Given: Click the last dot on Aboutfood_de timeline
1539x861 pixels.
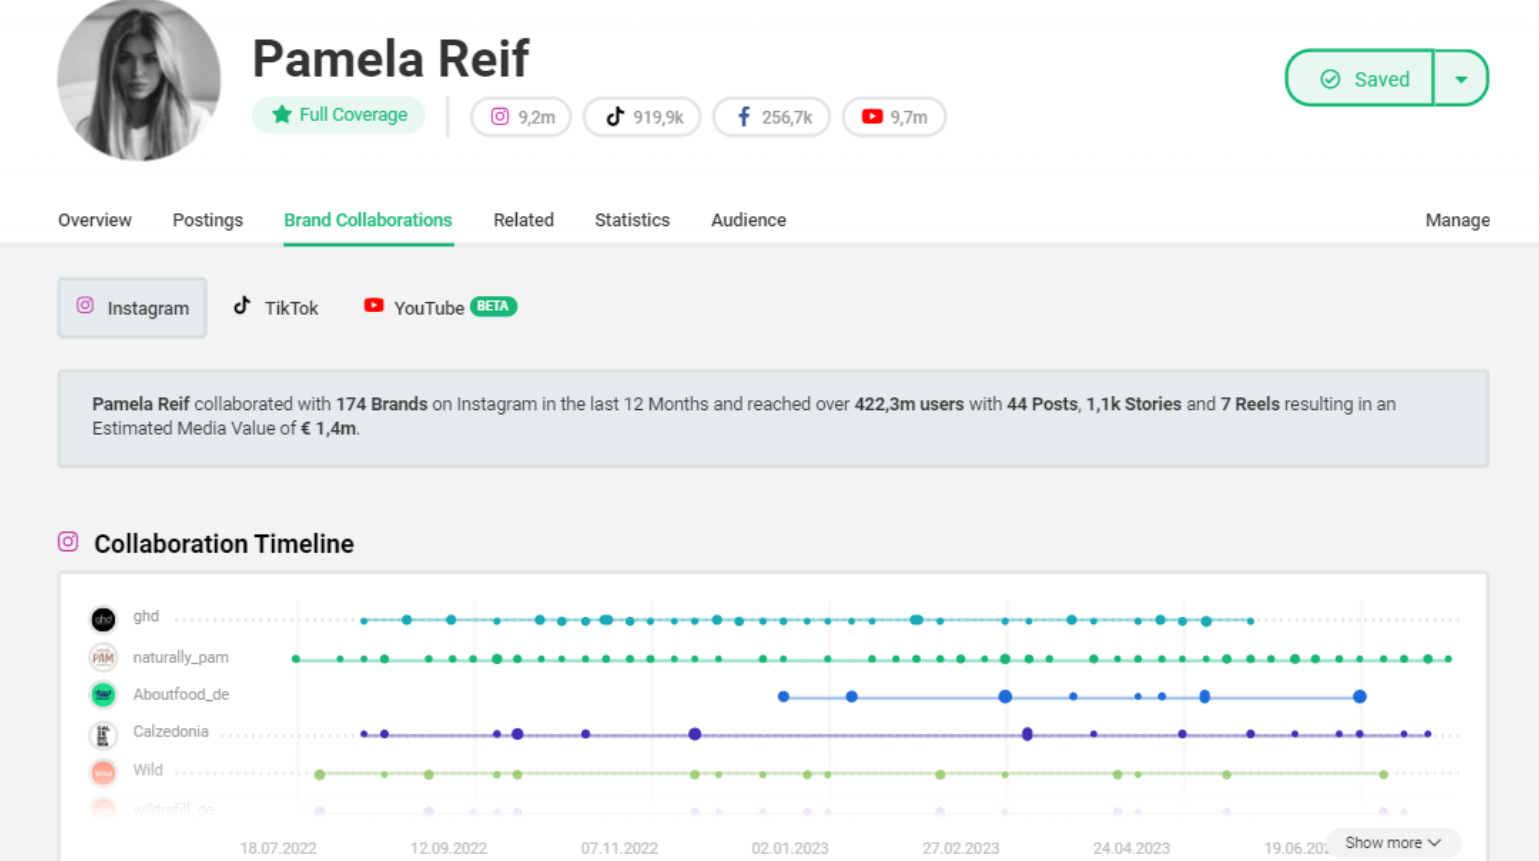Looking at the screenshot, I should tap(1360, 696).
